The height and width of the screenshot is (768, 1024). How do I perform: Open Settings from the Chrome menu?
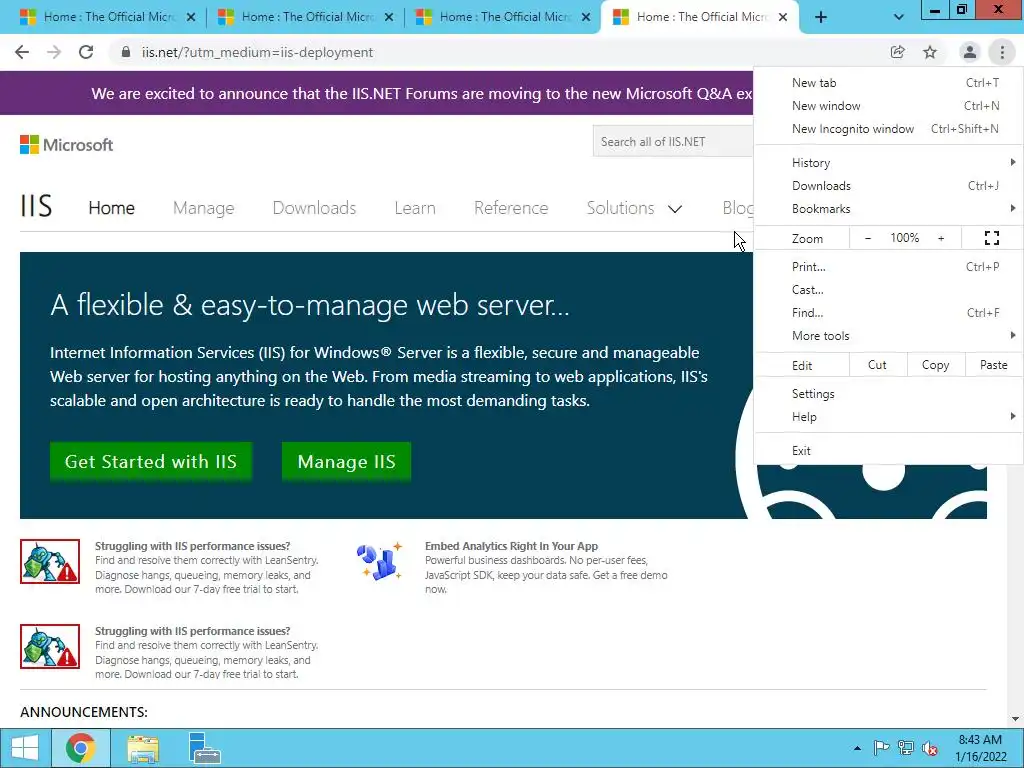click(x=888, y=394)
